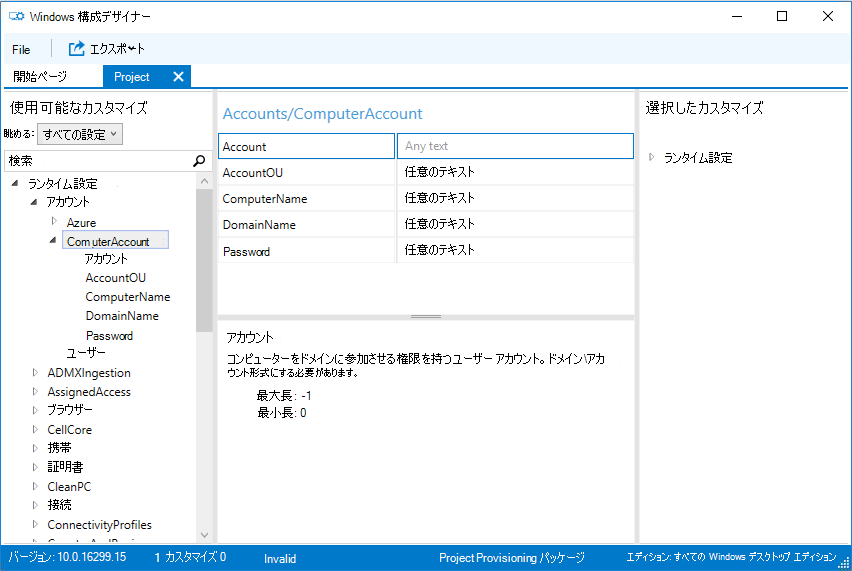Select the AccountOU setting label cell
This screenshot has height=571, width=852.
point(306,172)
